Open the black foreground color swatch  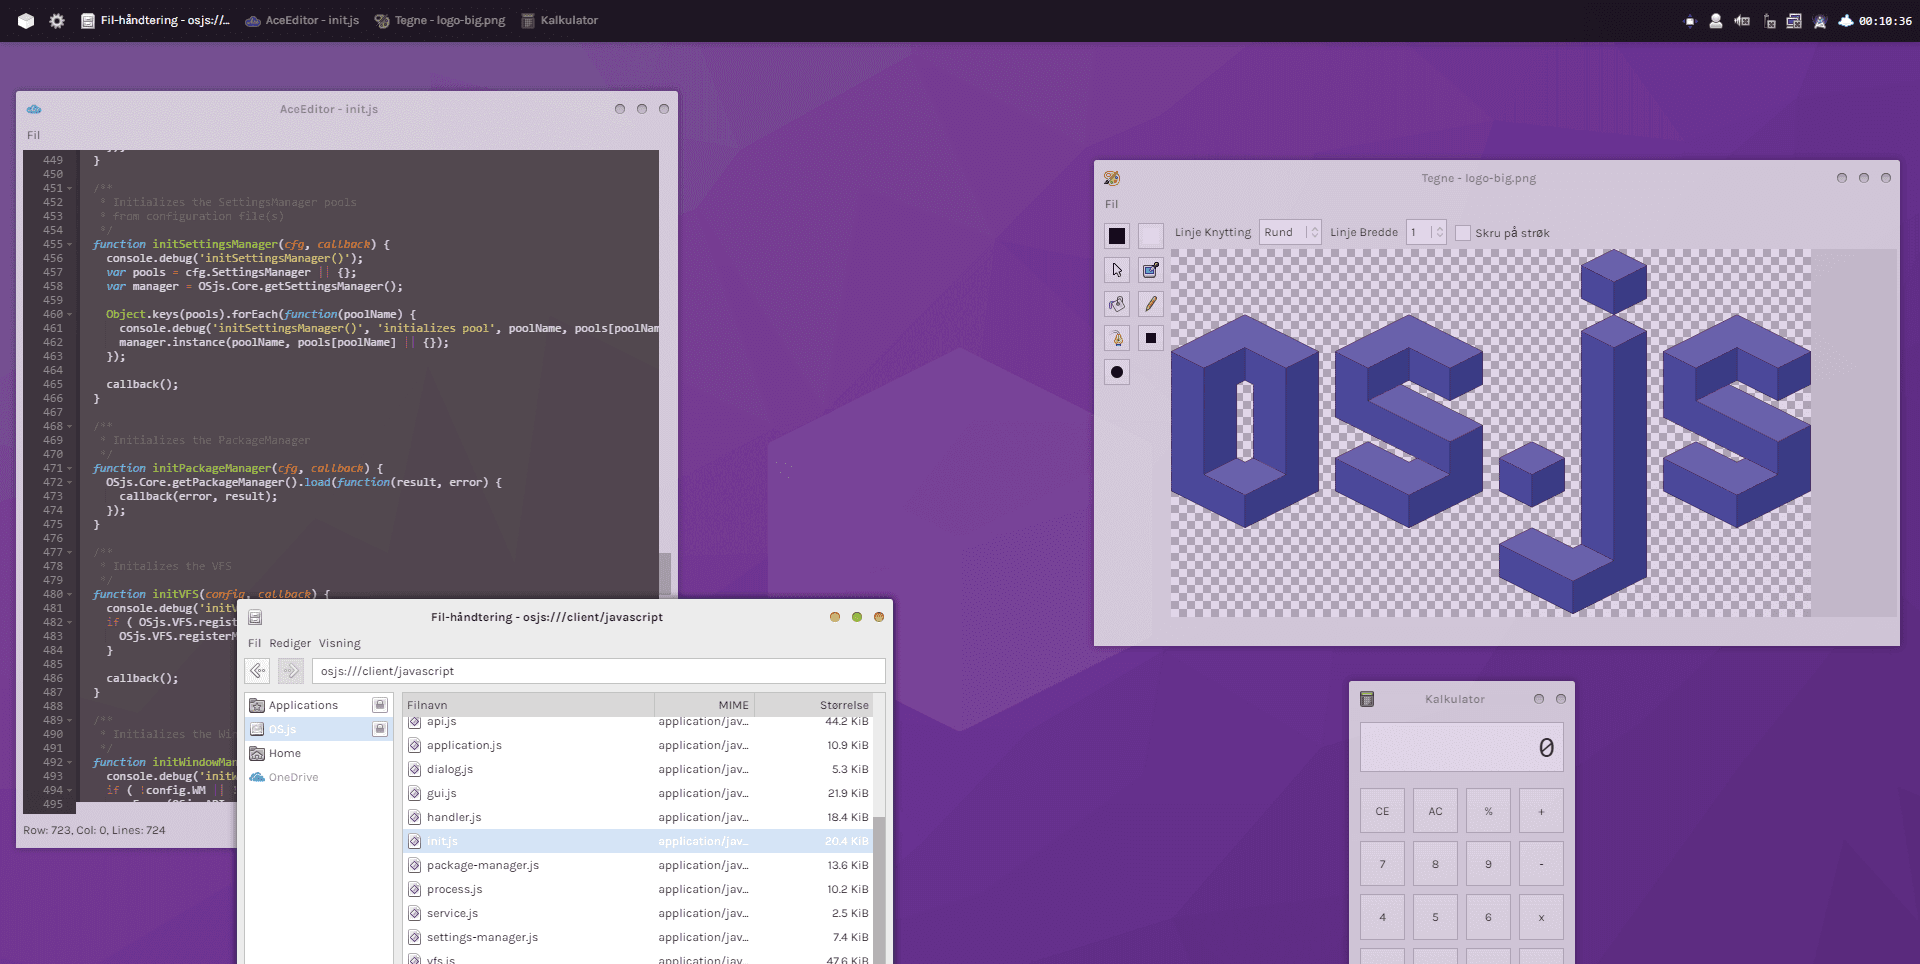point(1117,236)
